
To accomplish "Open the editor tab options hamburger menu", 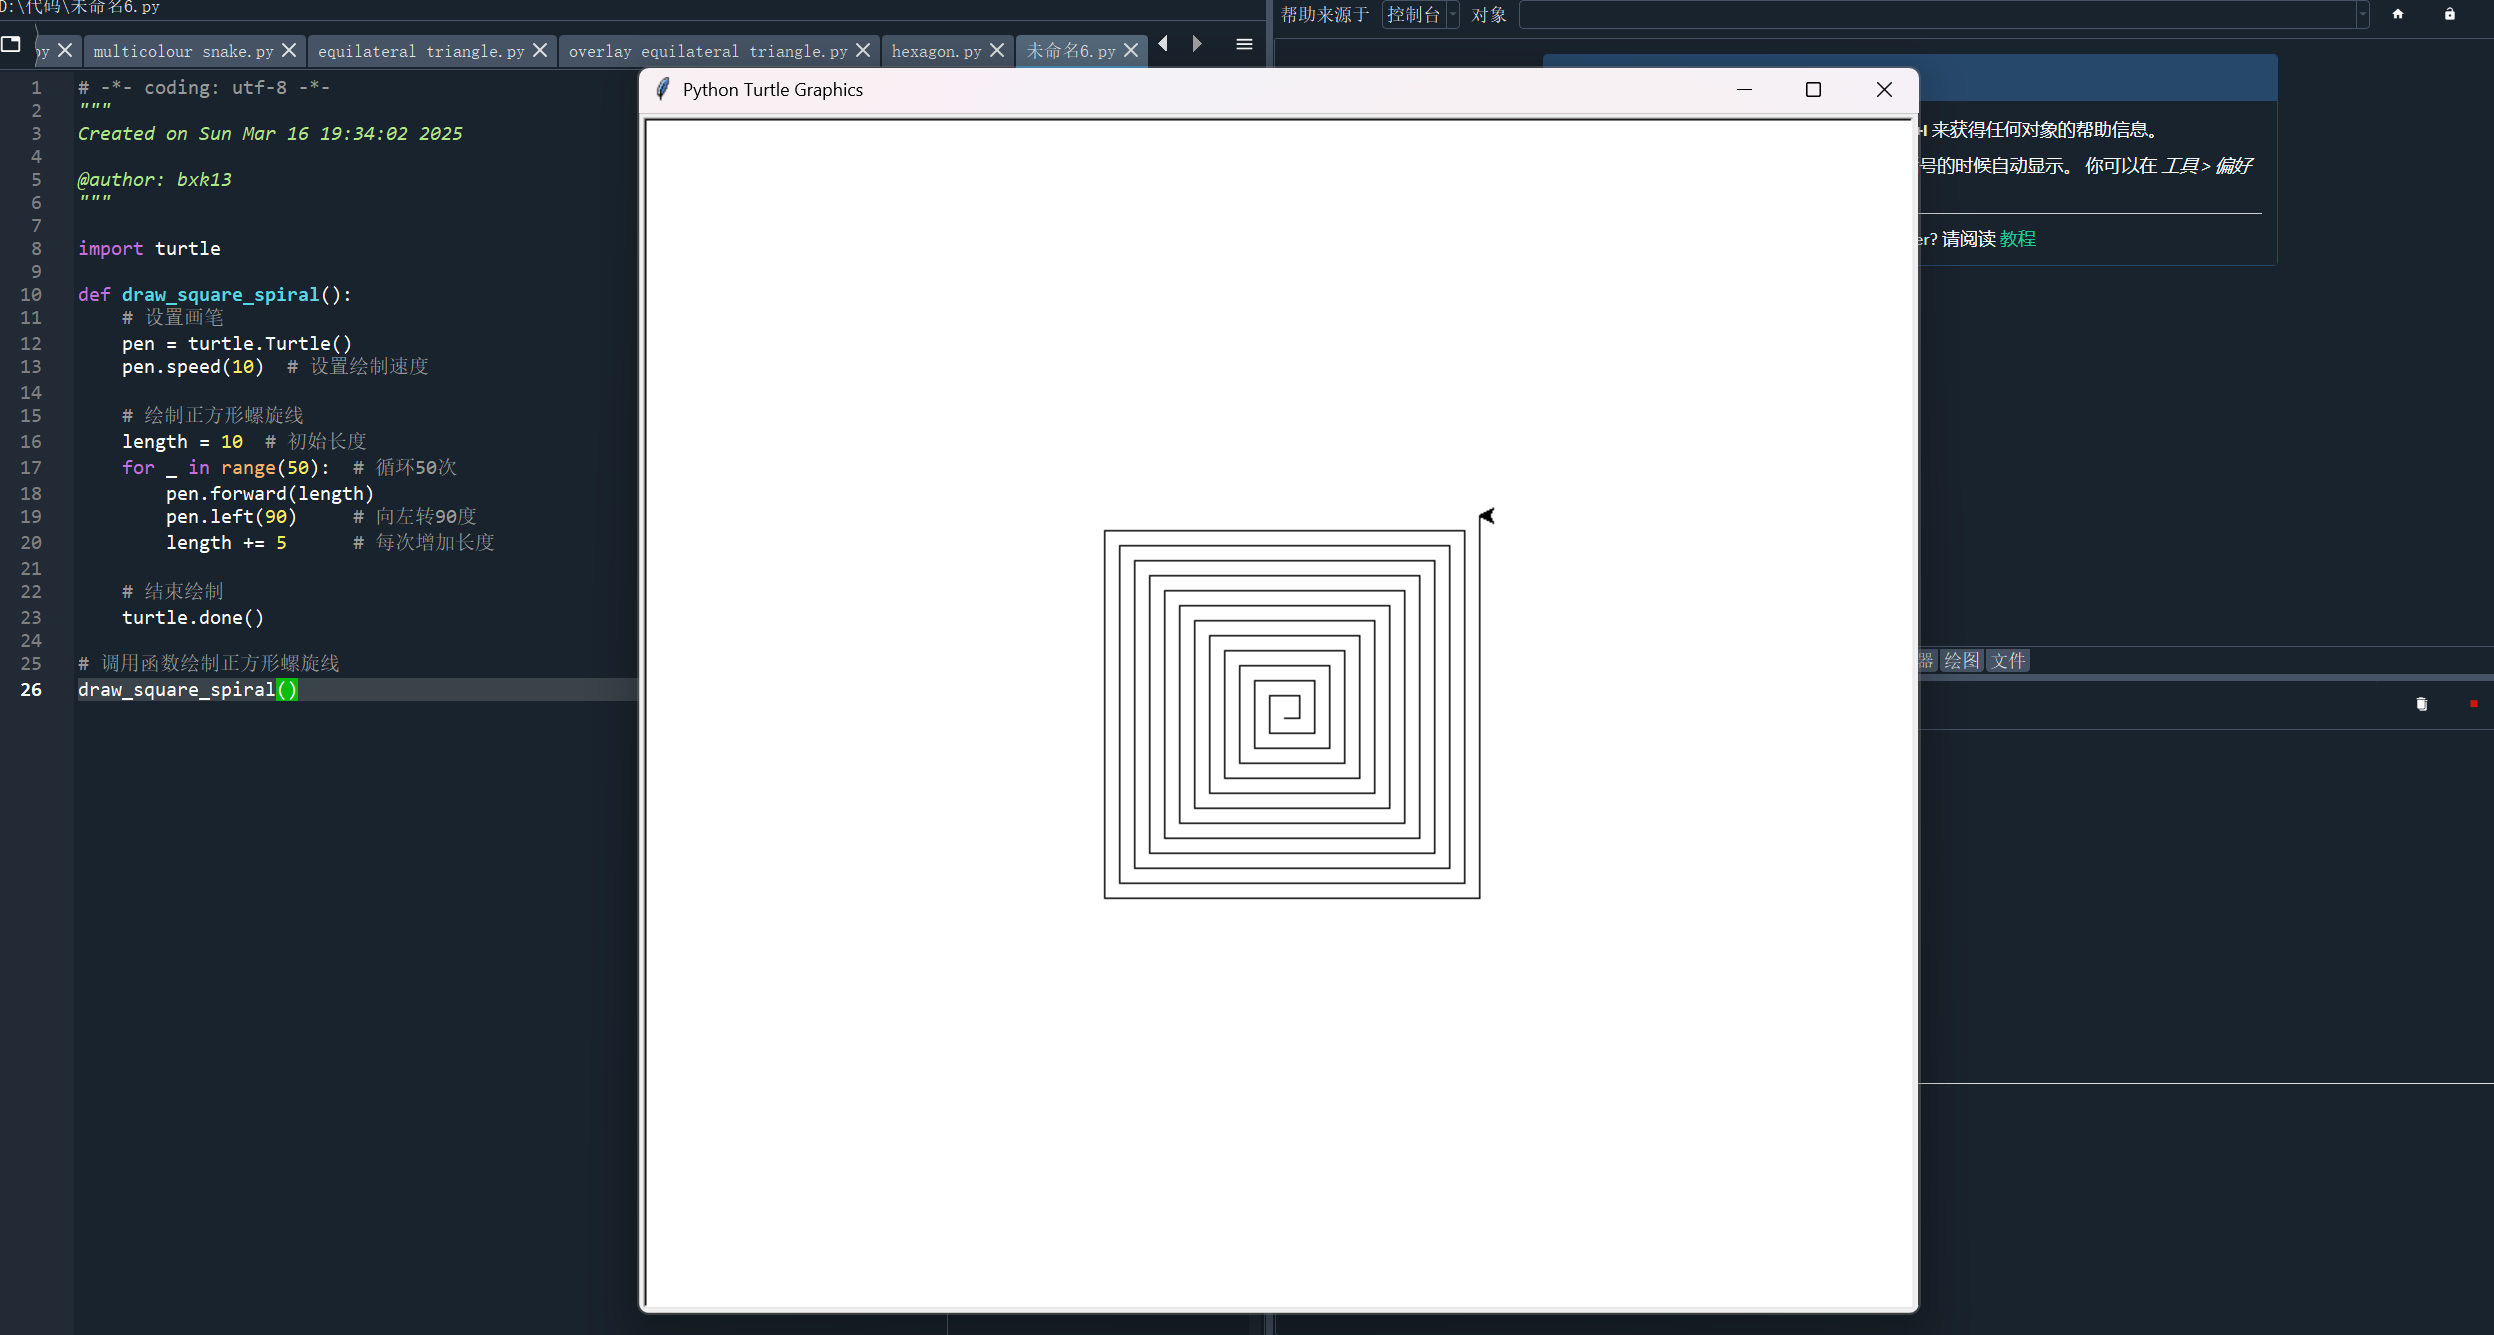I will 1244,44.
